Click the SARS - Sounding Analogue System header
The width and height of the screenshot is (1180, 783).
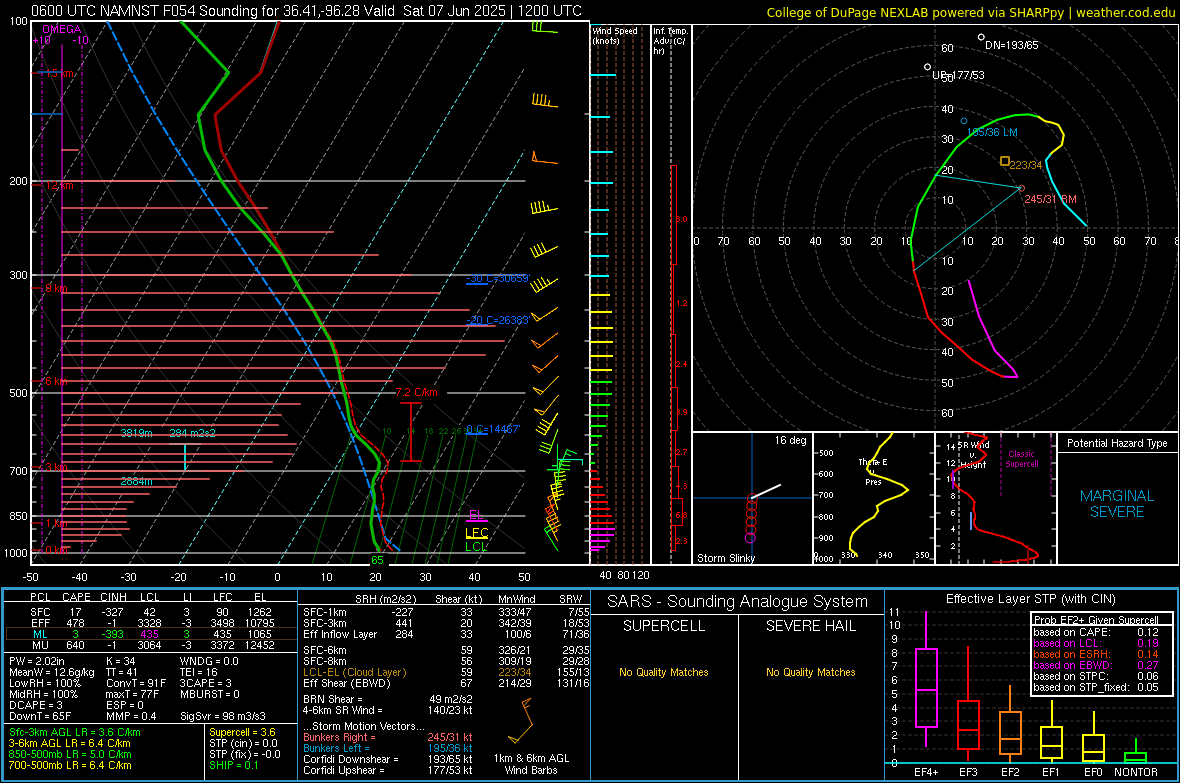click(x=737, y=602)
